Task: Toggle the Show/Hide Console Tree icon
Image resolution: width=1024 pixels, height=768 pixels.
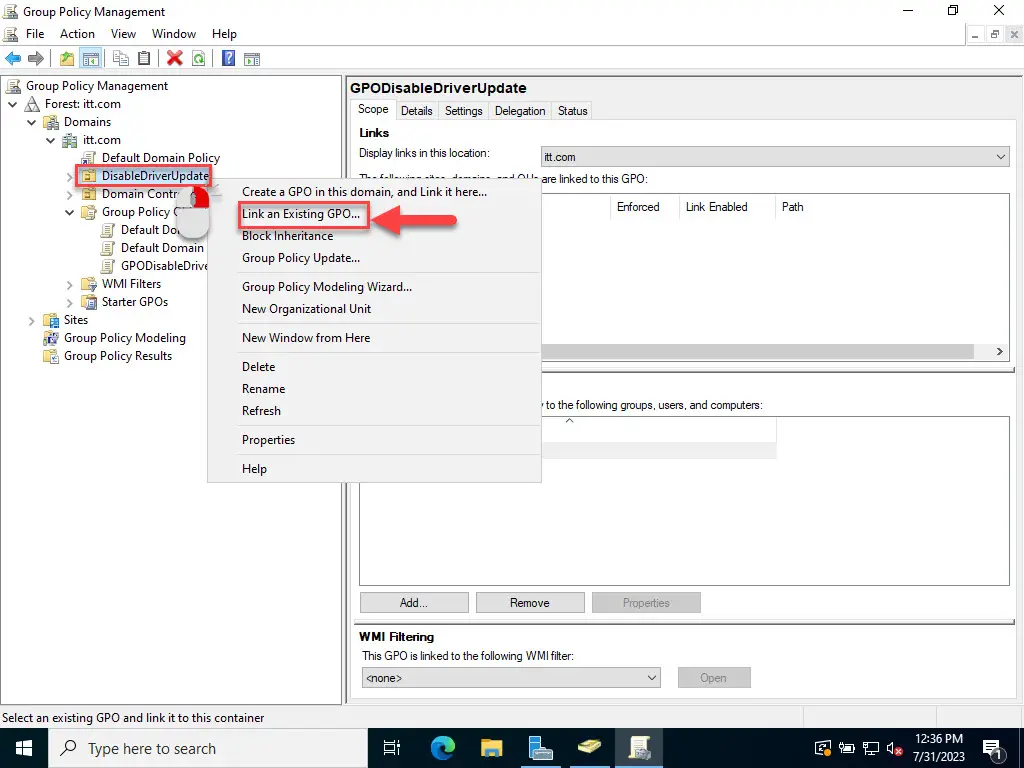Action: pyautogui.click(x=90, y=59)
